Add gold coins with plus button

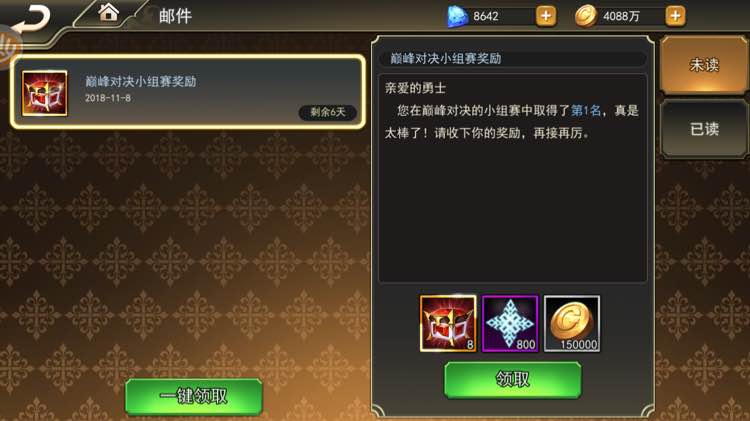pyautogui.click(x=675, y=16)
